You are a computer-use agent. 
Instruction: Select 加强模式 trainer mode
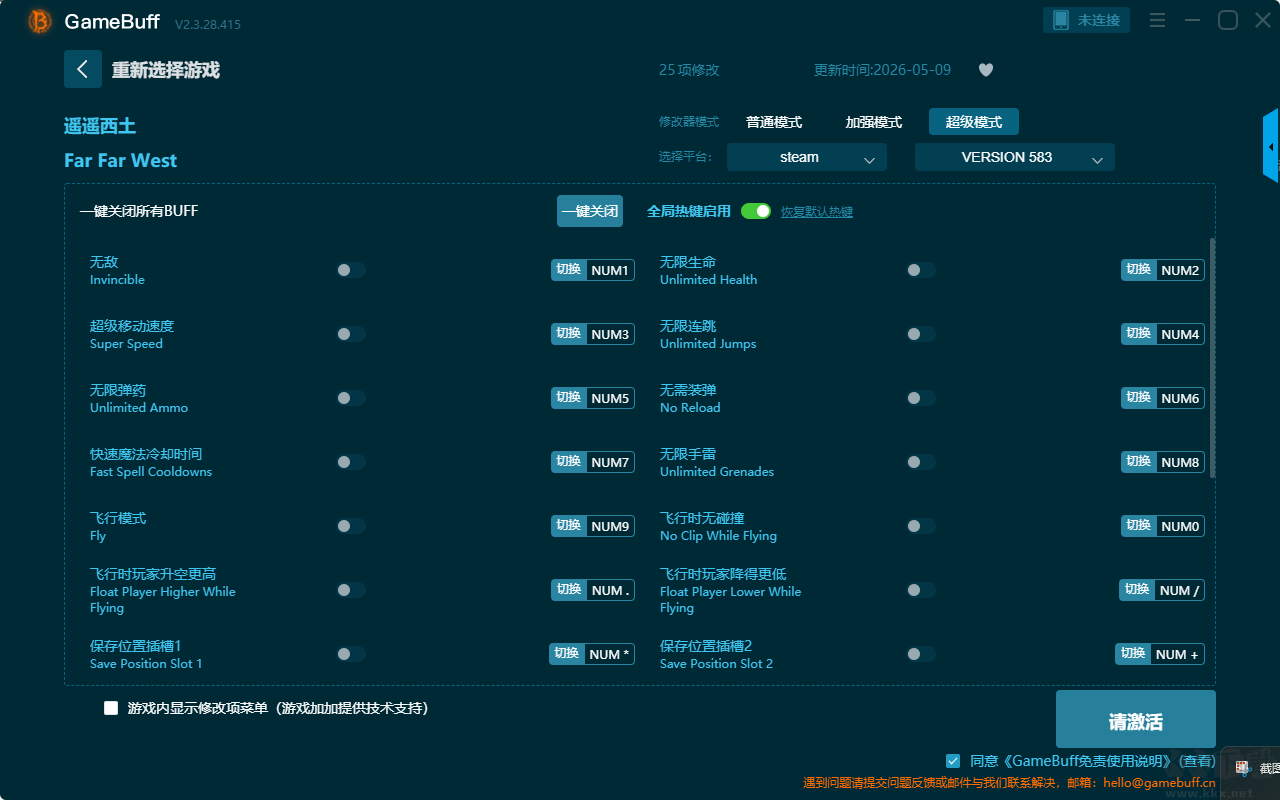coord(874,122)
